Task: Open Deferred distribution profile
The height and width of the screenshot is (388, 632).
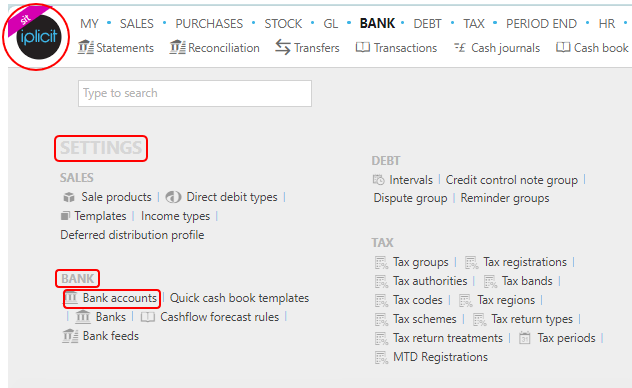Action: pyautogui.click(x=132, y=235)
